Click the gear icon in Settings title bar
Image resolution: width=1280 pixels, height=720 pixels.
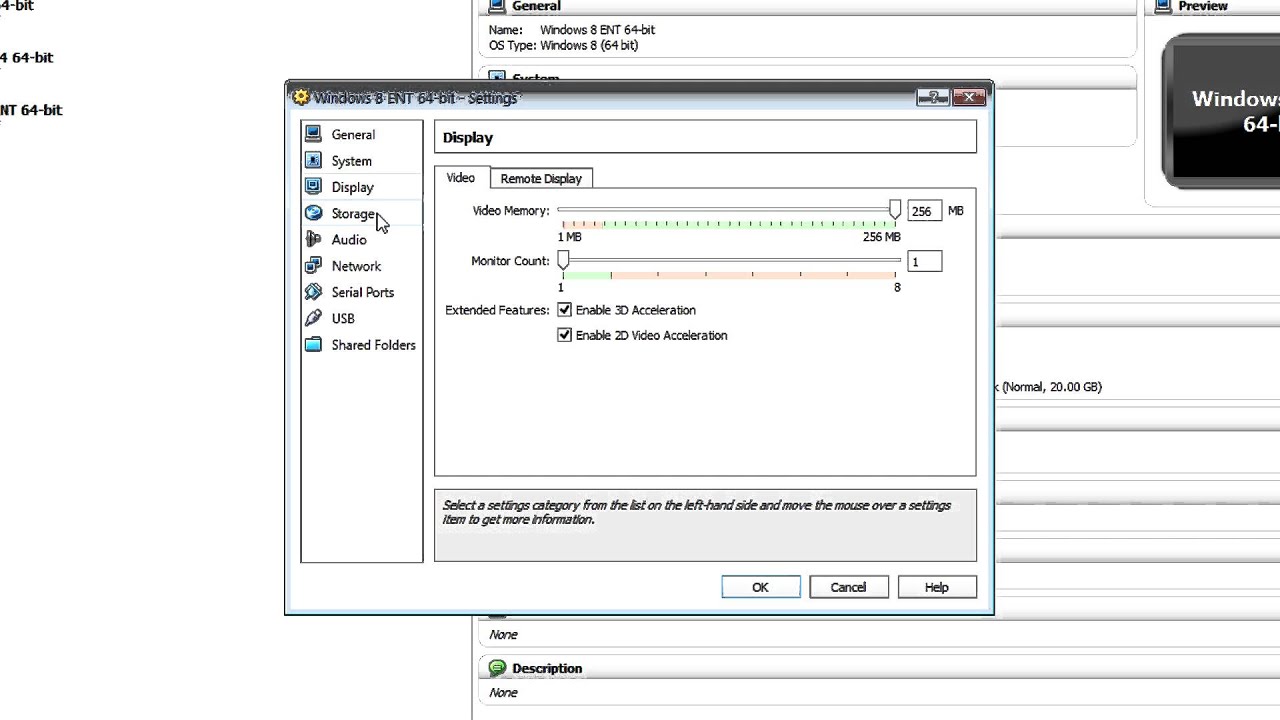[300, 98]
